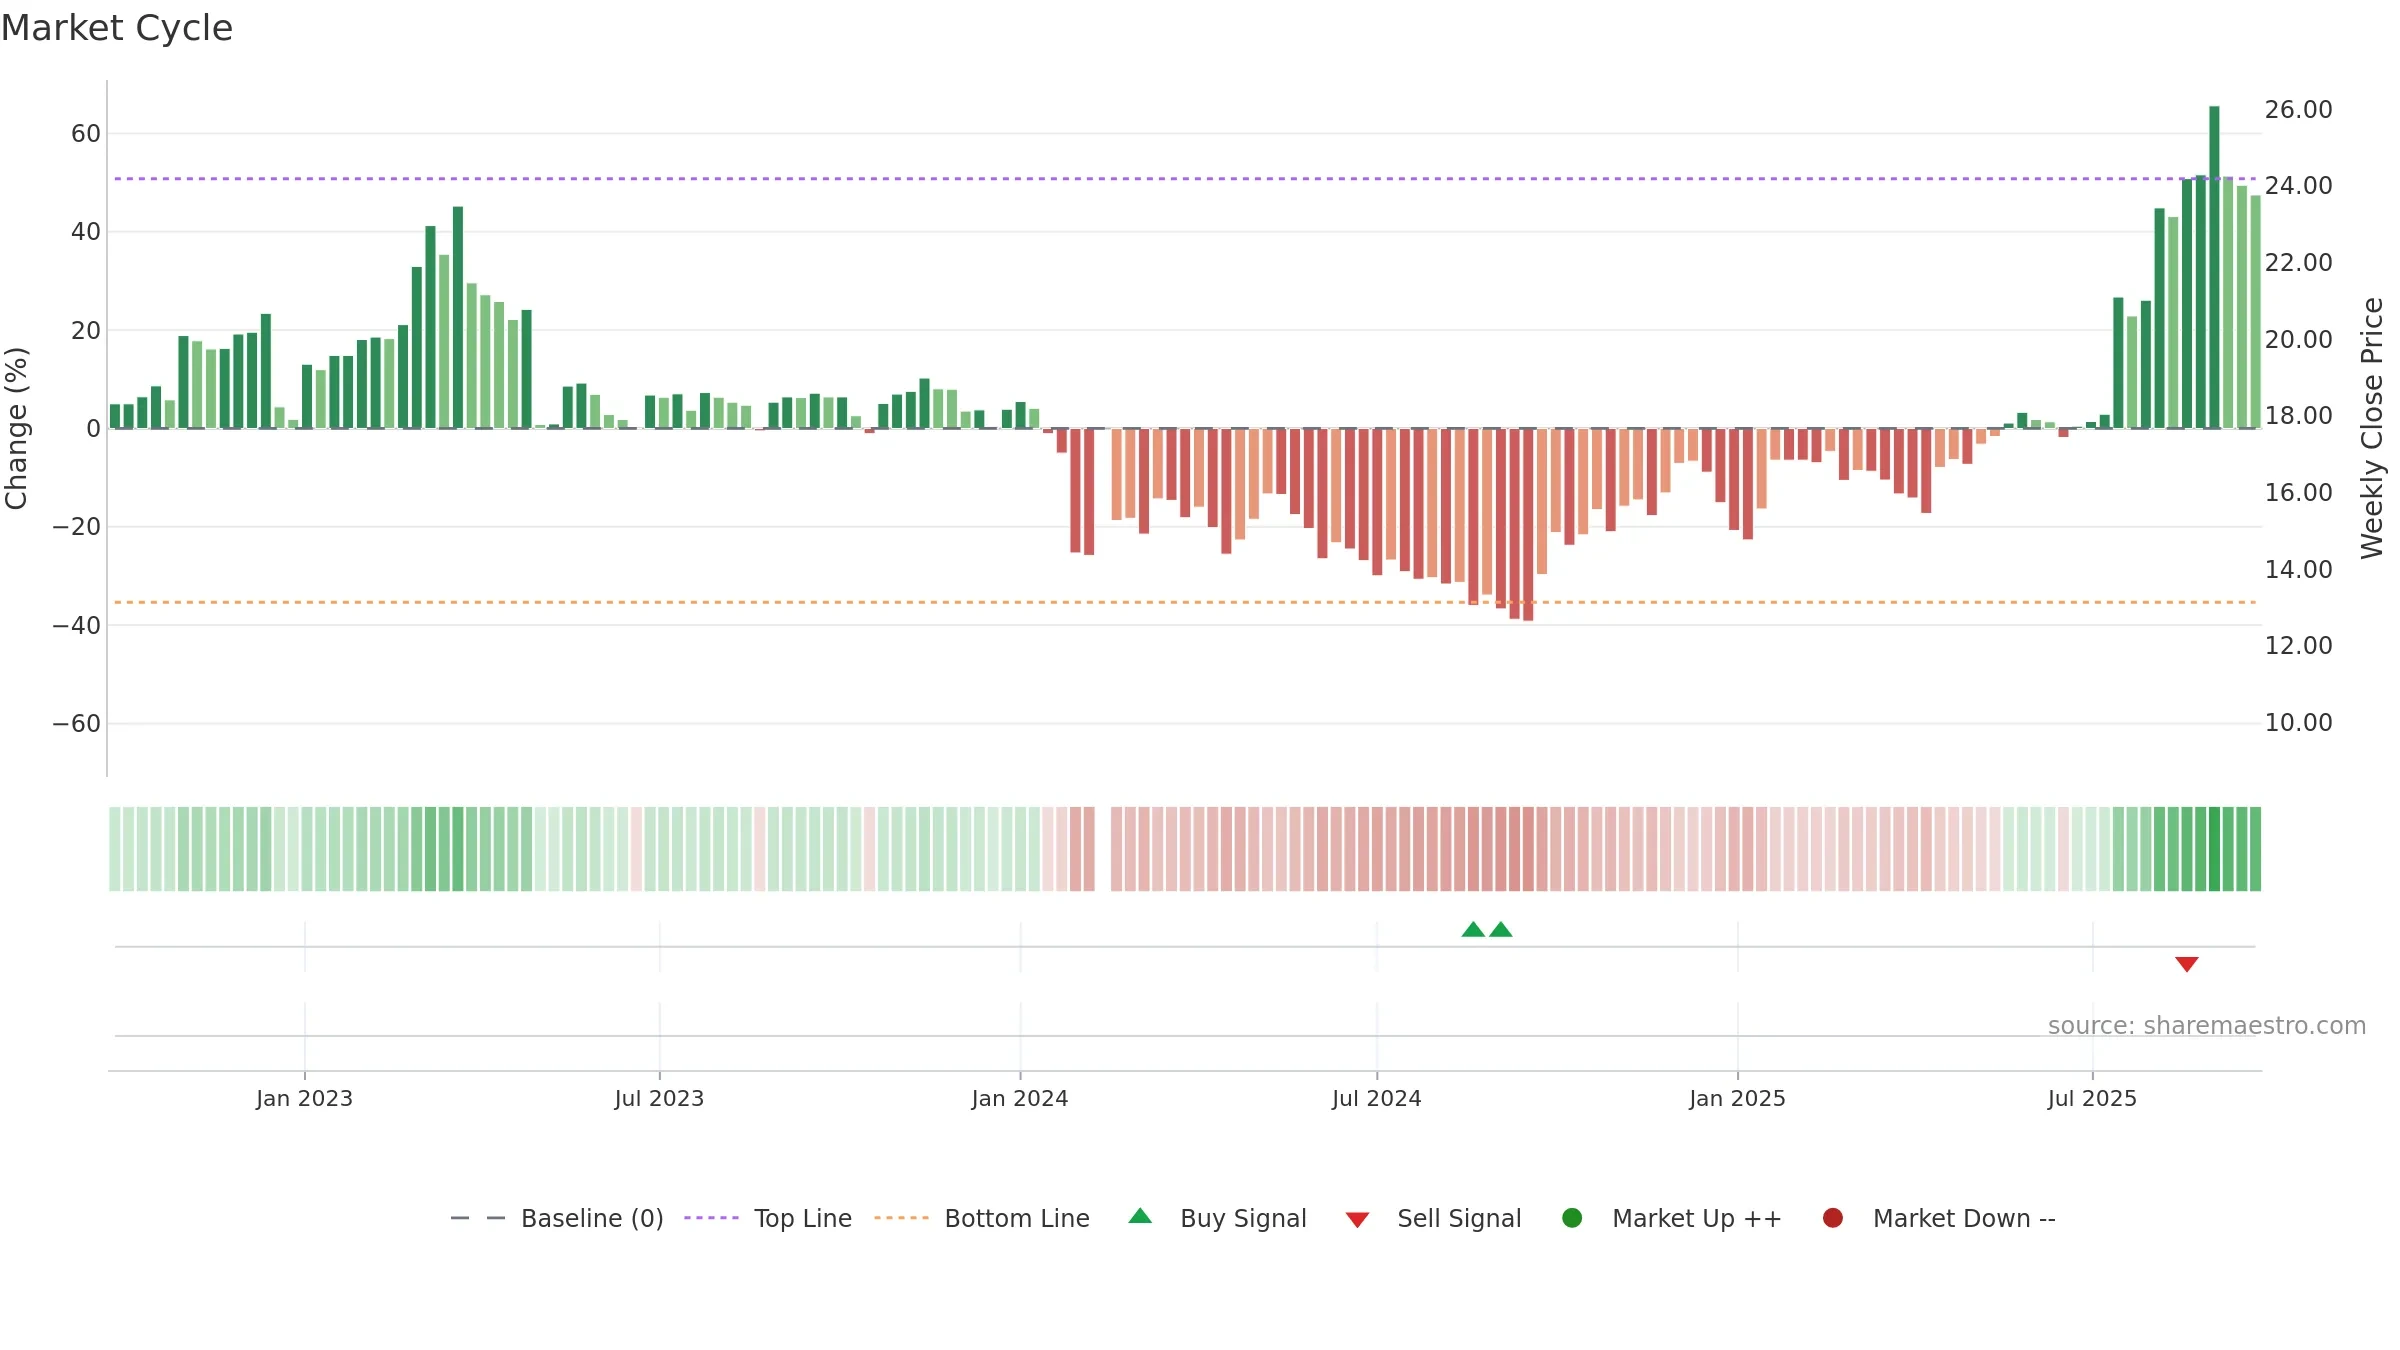
Task: Click the Jan 2023 axis label
Action: pos(304,1098)
